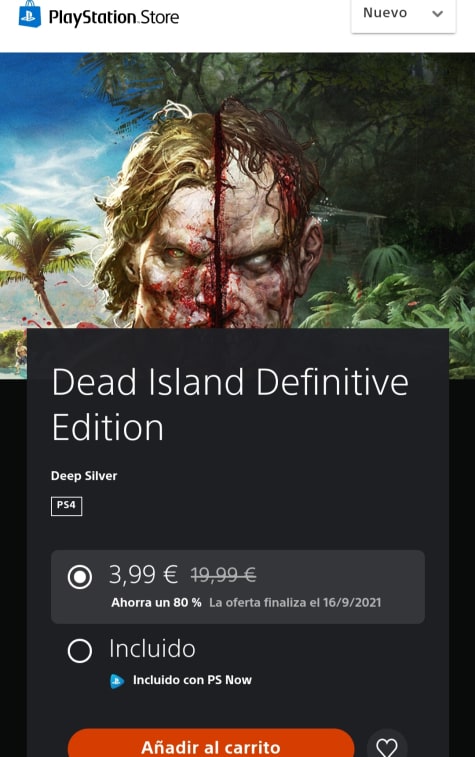475x757 pixels.
Task: Click the chevron arrow next to Nuevo
Action: coord(437,14)
